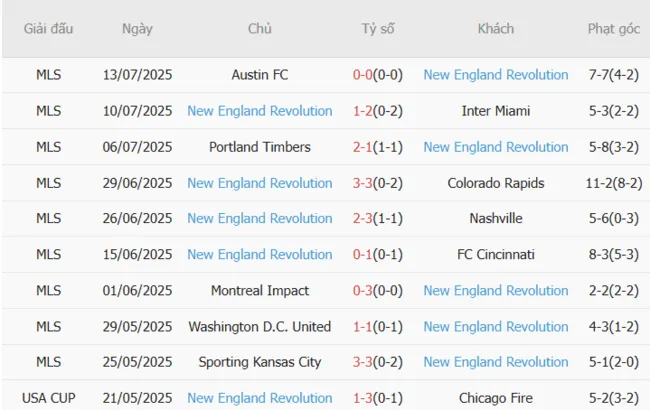Screen dimensions: 650x410
Task: Click the 1-3(0-1) score against Chicago Fire
Action: coord(378,398)
